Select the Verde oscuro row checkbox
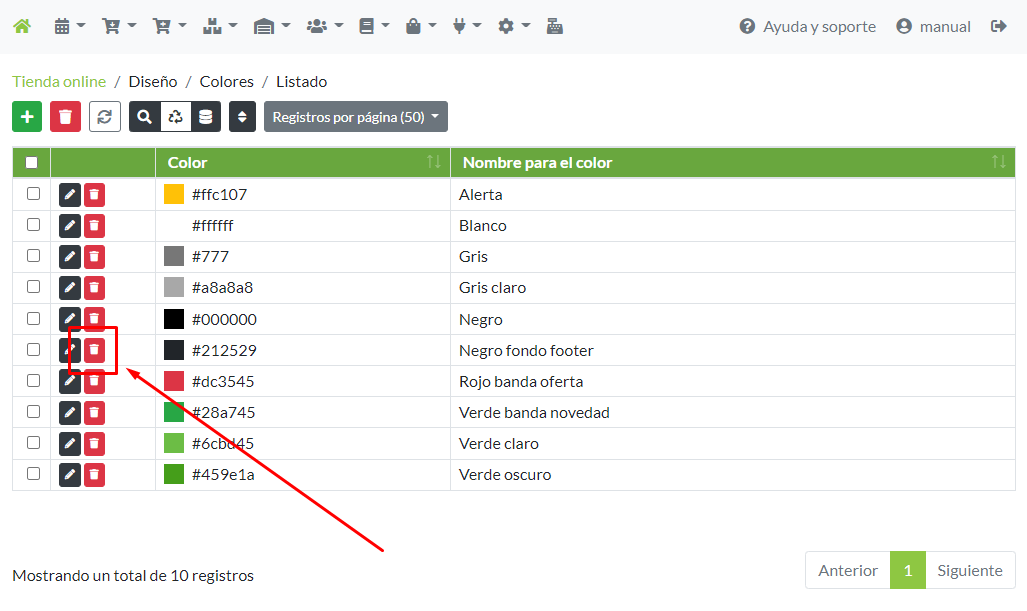The image size is (1027, 611). coord(33,474)
